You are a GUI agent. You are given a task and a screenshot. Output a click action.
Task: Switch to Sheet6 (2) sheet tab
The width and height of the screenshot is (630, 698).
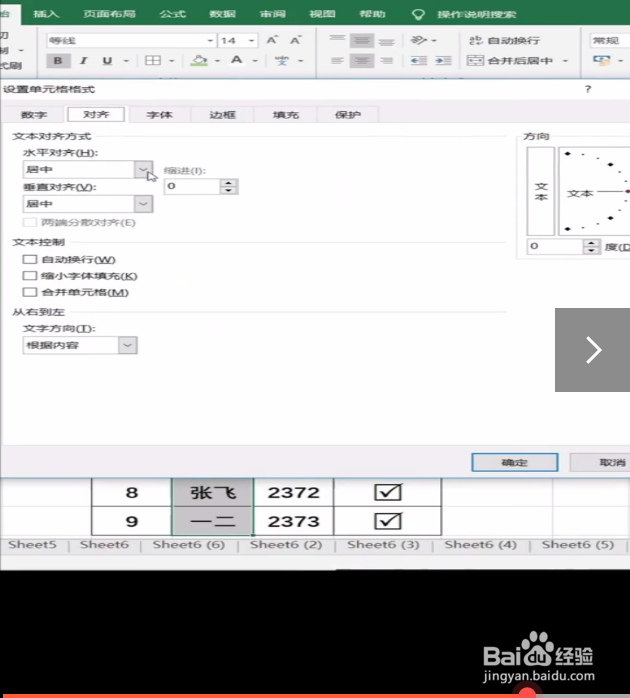pos(286,544)
